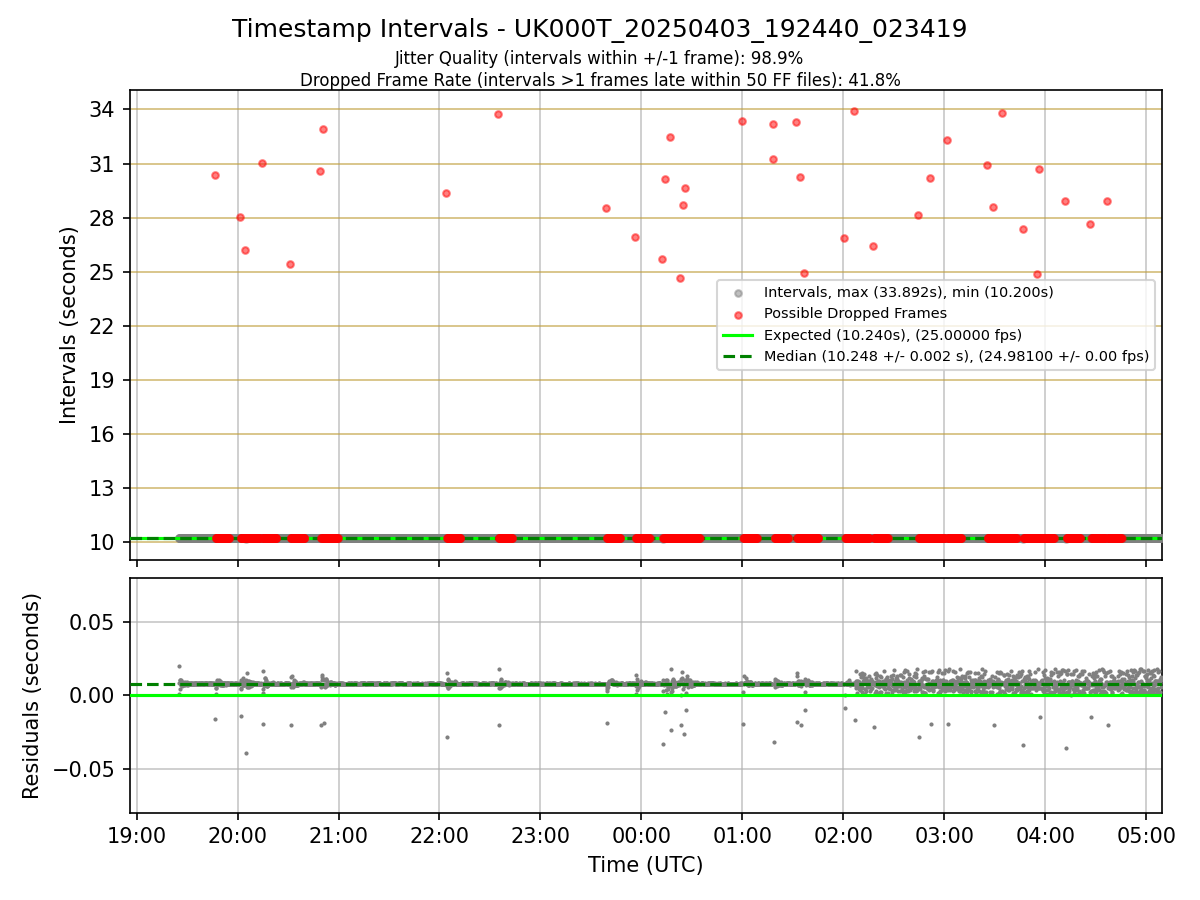Click the red dot marker in legend
1200x900 pixels.
pos(739,314)
